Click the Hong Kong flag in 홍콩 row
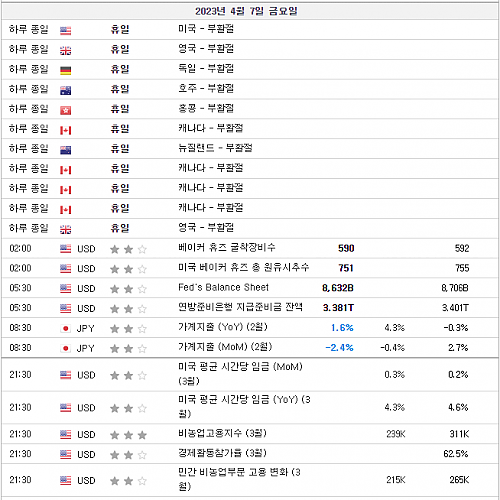Viewport: 500px width, 500px height. 65,110
